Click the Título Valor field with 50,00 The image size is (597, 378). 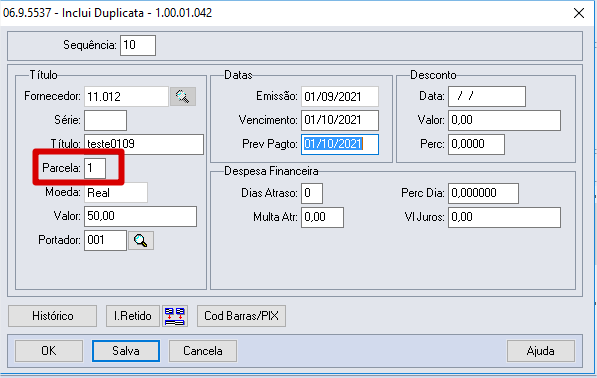pyautogui.click(x=140, y=217)
